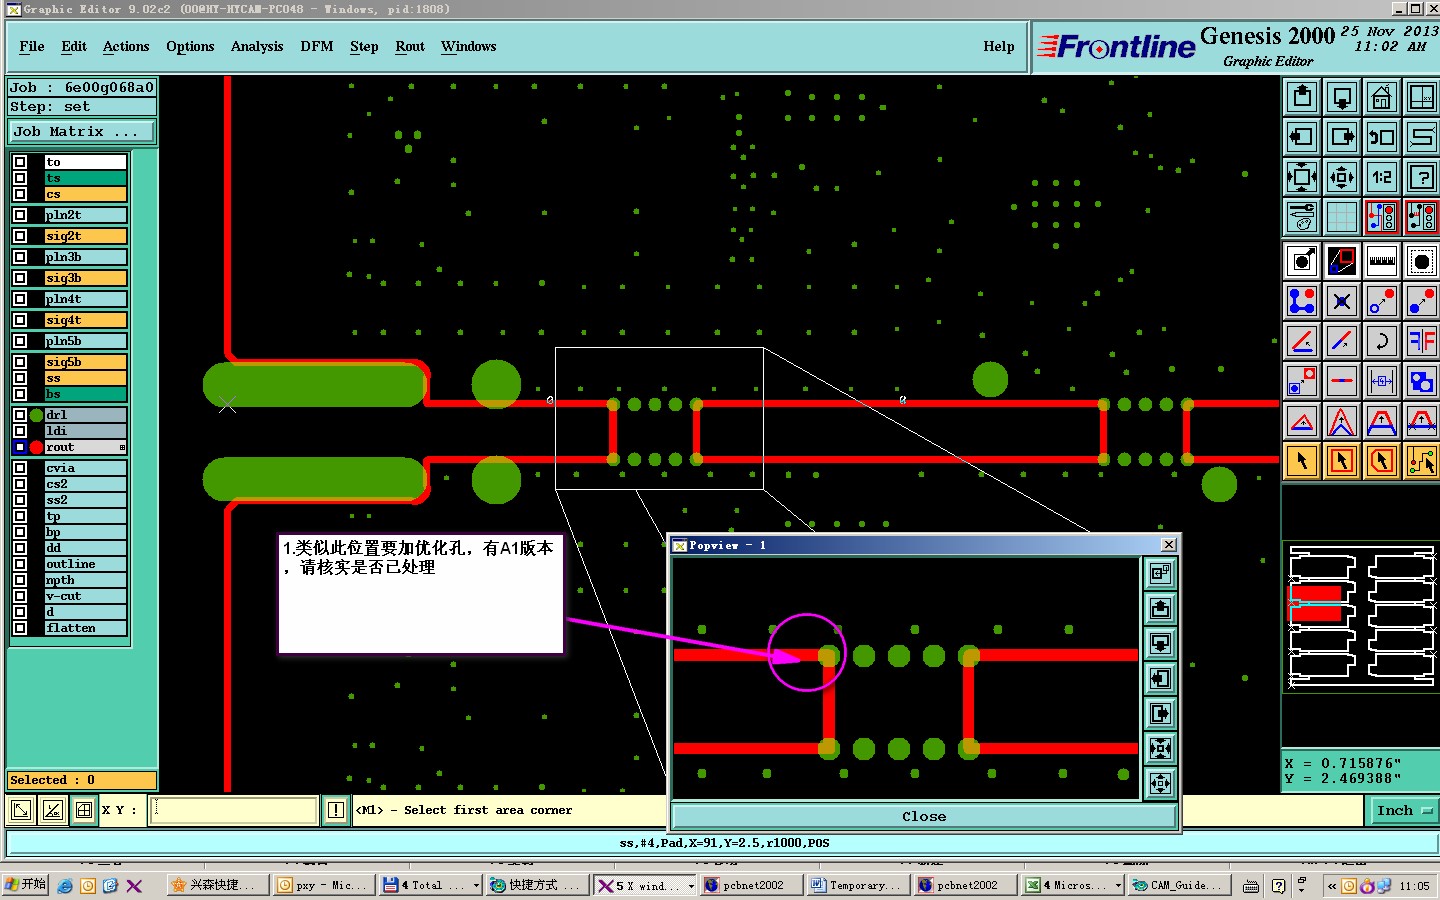The height and width of the screenshot is (900, 1440).
Task: Click the pan left icon
Action: click(x=1302, y=137)
